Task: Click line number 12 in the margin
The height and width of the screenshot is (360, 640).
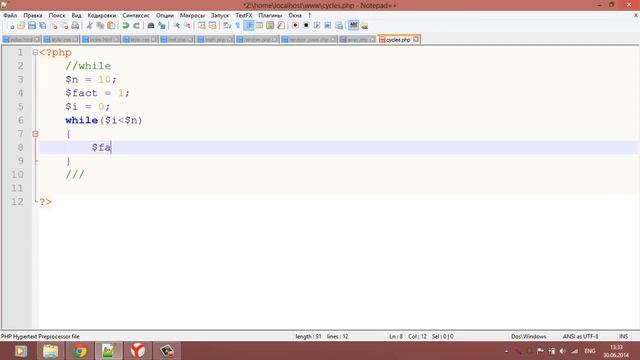Action: (x=17, y=202)
